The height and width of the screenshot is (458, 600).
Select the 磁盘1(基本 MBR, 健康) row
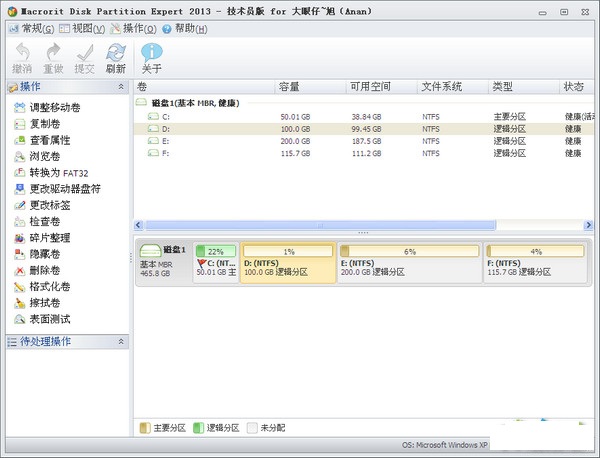(364, 103)
